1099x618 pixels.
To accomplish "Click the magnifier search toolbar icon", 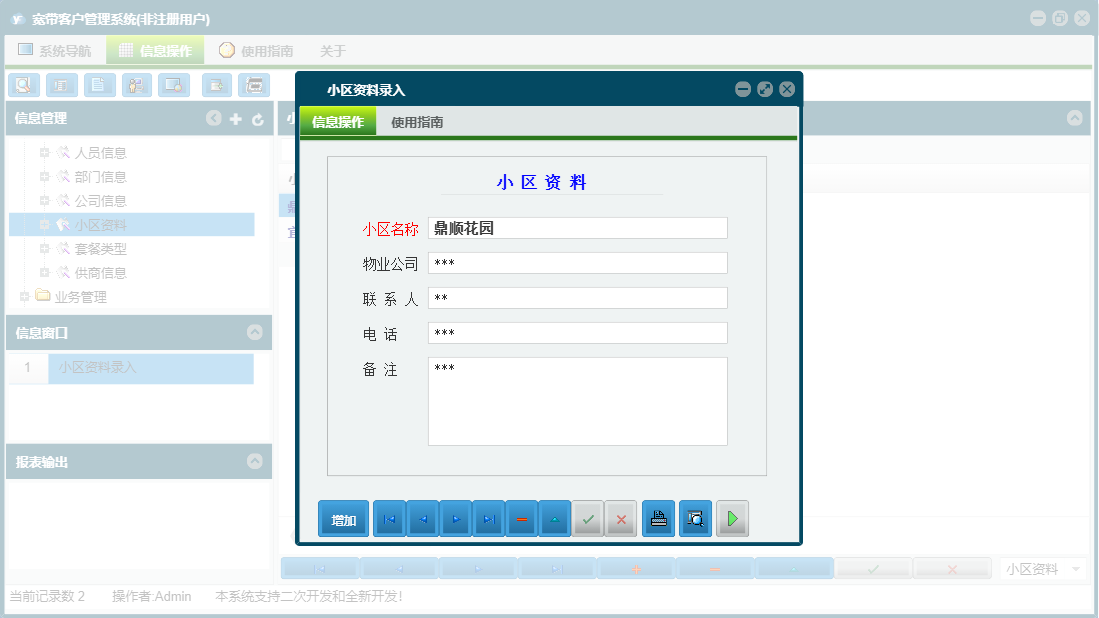I will pos(24,85).
